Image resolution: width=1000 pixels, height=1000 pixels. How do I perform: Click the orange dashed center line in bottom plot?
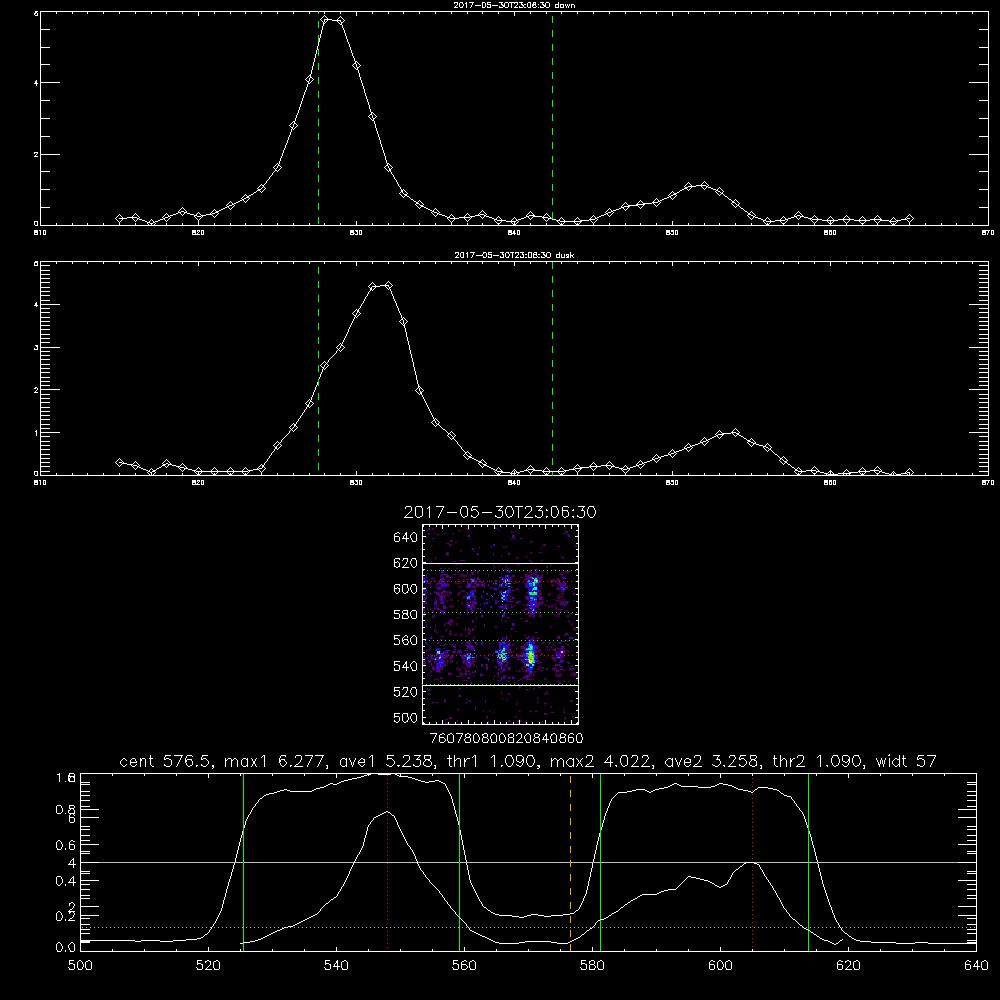point(570,861)
